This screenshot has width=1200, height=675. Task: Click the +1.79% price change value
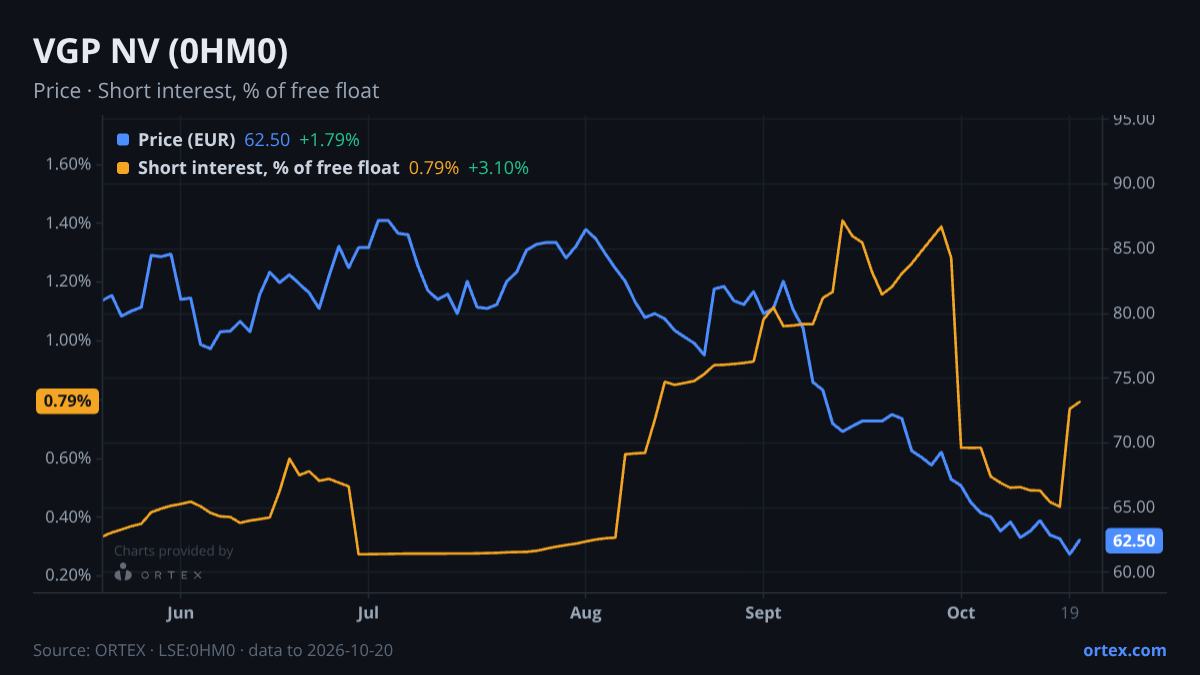click(329, 139)
